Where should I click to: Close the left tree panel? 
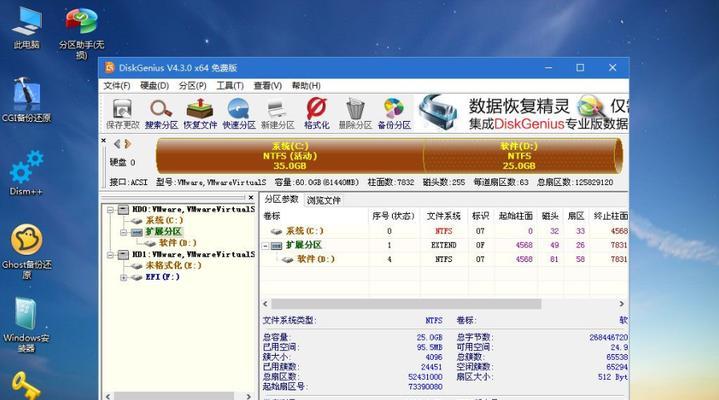click(x=251, y=197)
